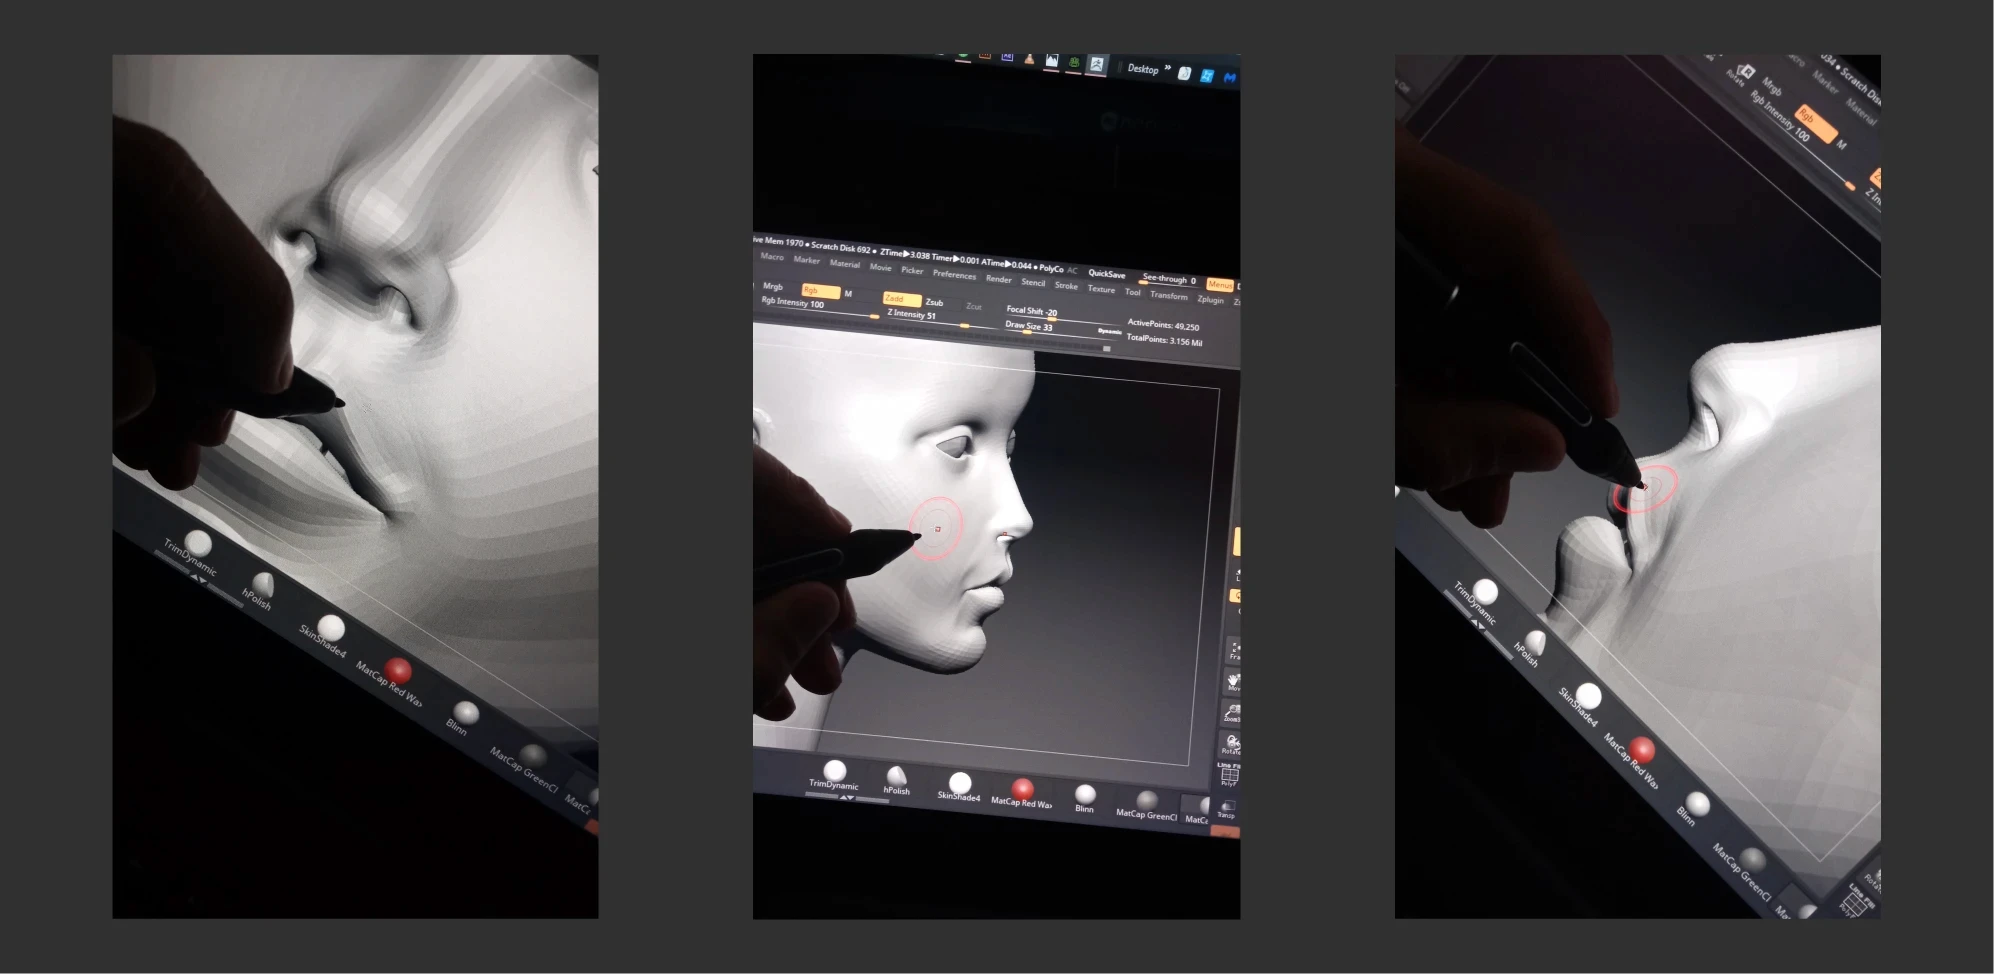Click the TrimDynamic up-down arrows in middle photo
Viewport: 1994px width, 974px height.
847,797
